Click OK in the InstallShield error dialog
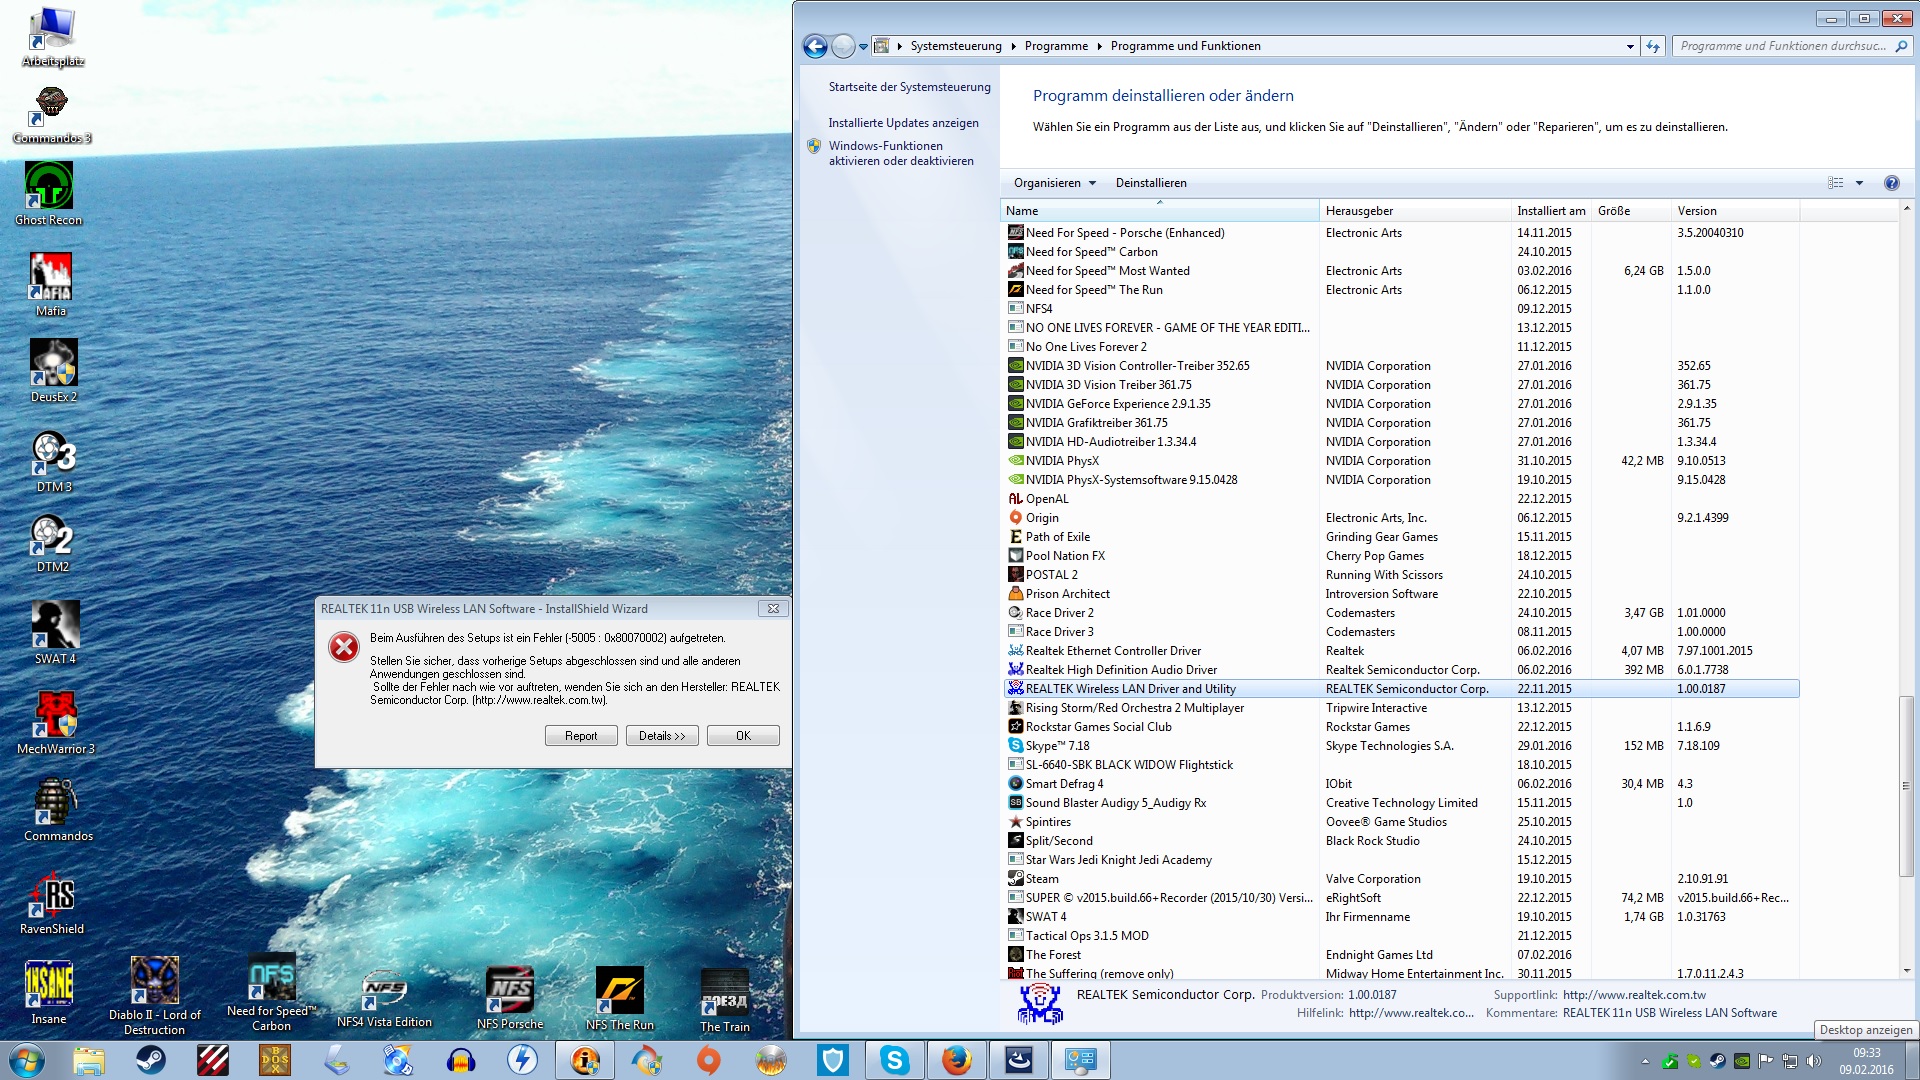The height and width of the screenshot is (1080, 1920). 743,736
